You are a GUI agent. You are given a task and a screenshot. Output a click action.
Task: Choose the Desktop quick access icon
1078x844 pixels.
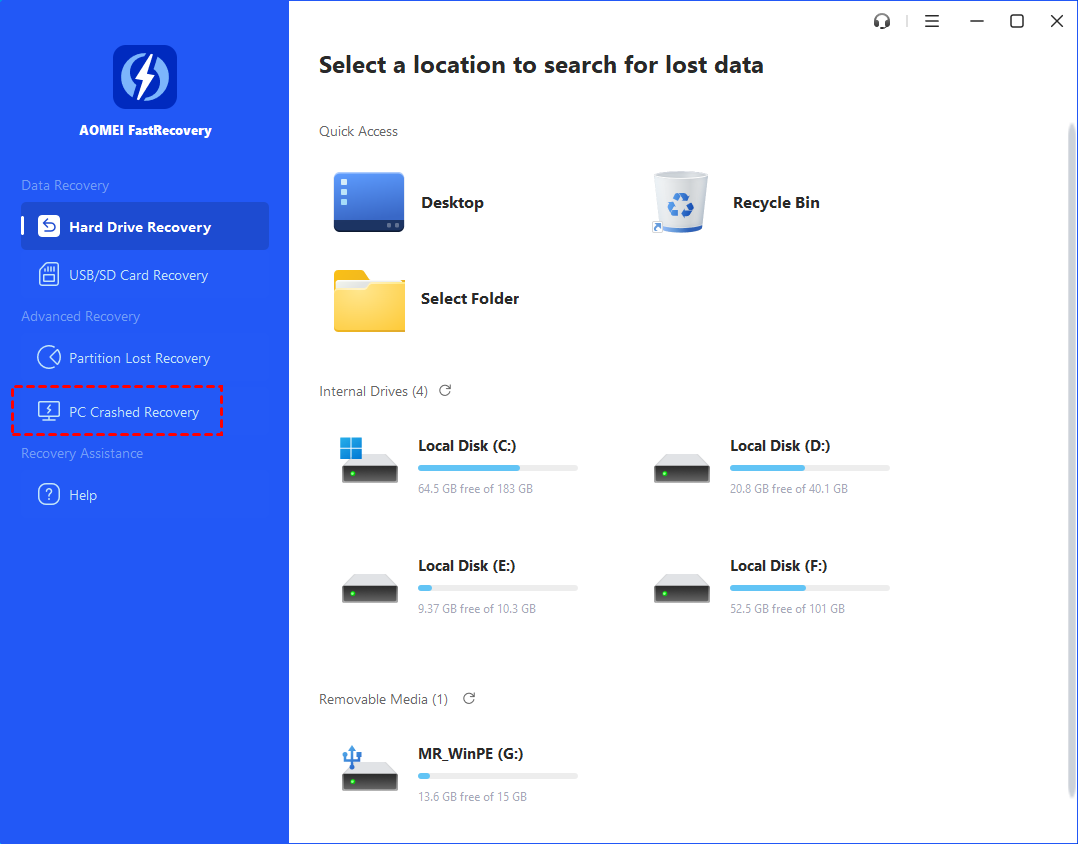tap(368, 202)
